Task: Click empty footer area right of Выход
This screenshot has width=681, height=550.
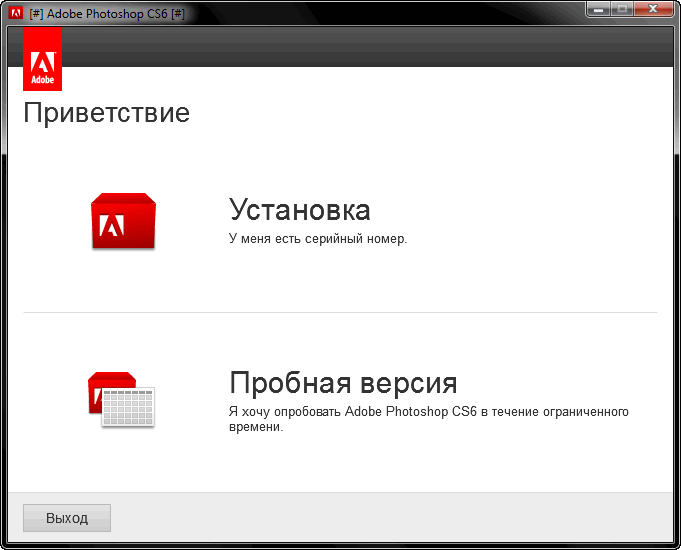Action: tap(390, 518)
